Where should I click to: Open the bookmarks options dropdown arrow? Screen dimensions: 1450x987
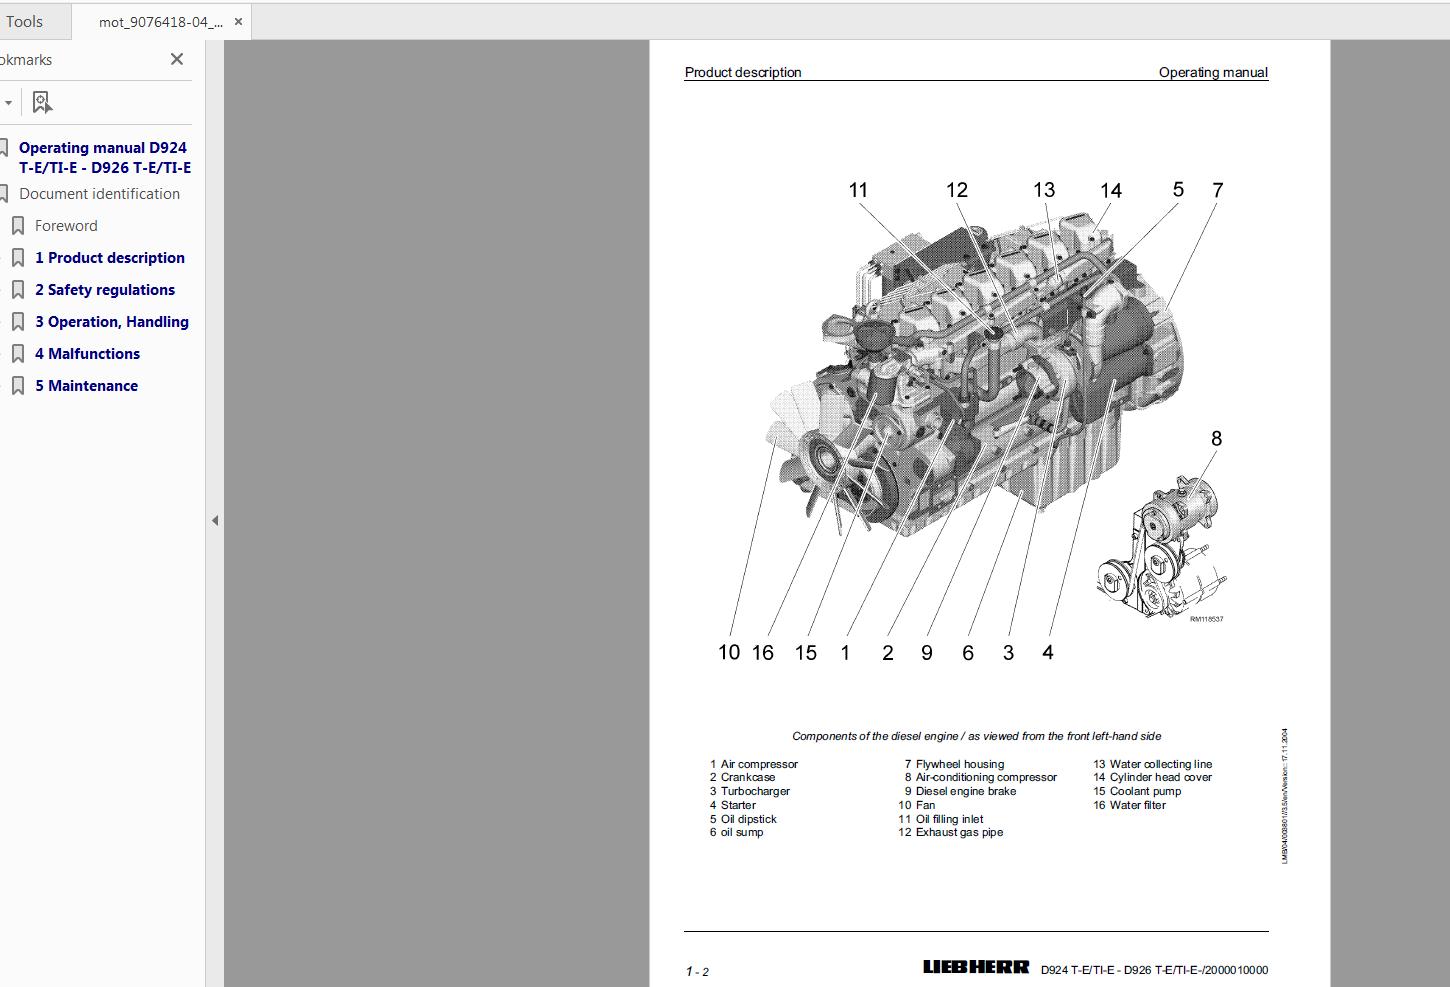click(x=9, y=101)
